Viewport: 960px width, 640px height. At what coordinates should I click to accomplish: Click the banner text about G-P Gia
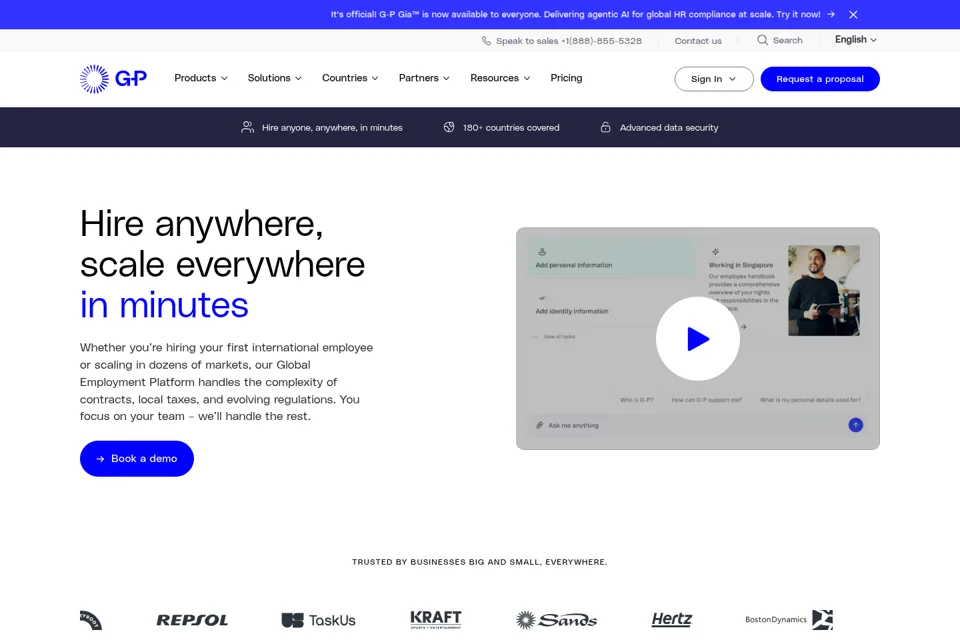(x=575, y=15)
